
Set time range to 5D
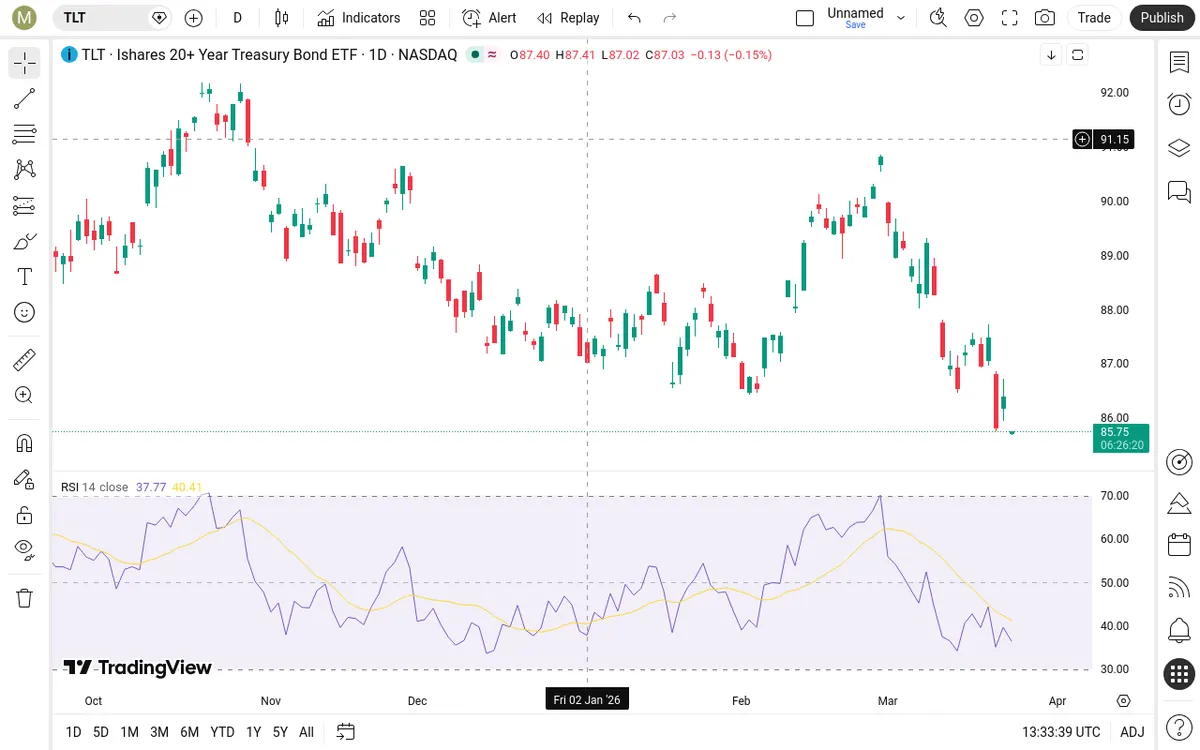[101, 732]
